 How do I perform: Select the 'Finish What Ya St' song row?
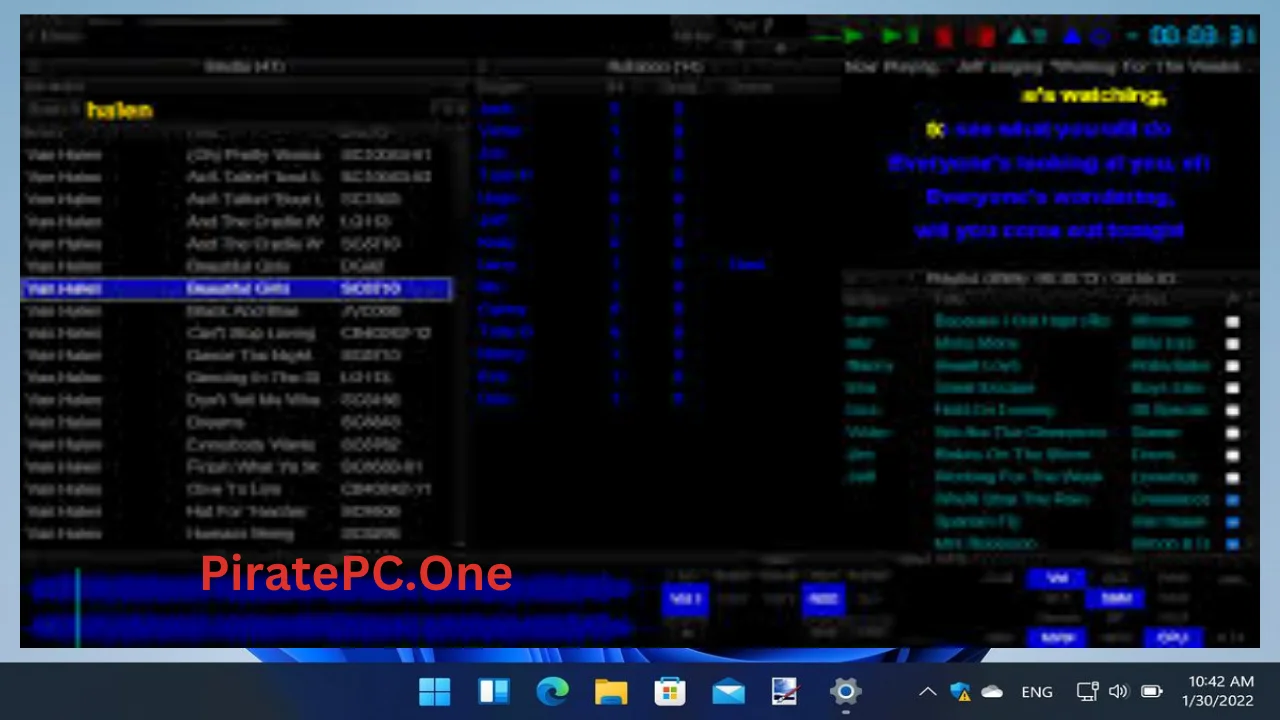[237, 467]
